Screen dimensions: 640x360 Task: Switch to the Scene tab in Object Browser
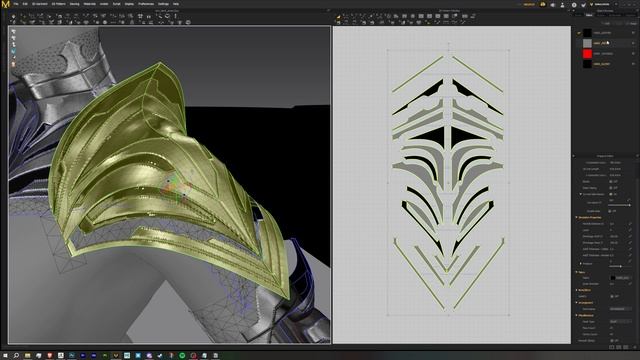[x=578, y=15]
